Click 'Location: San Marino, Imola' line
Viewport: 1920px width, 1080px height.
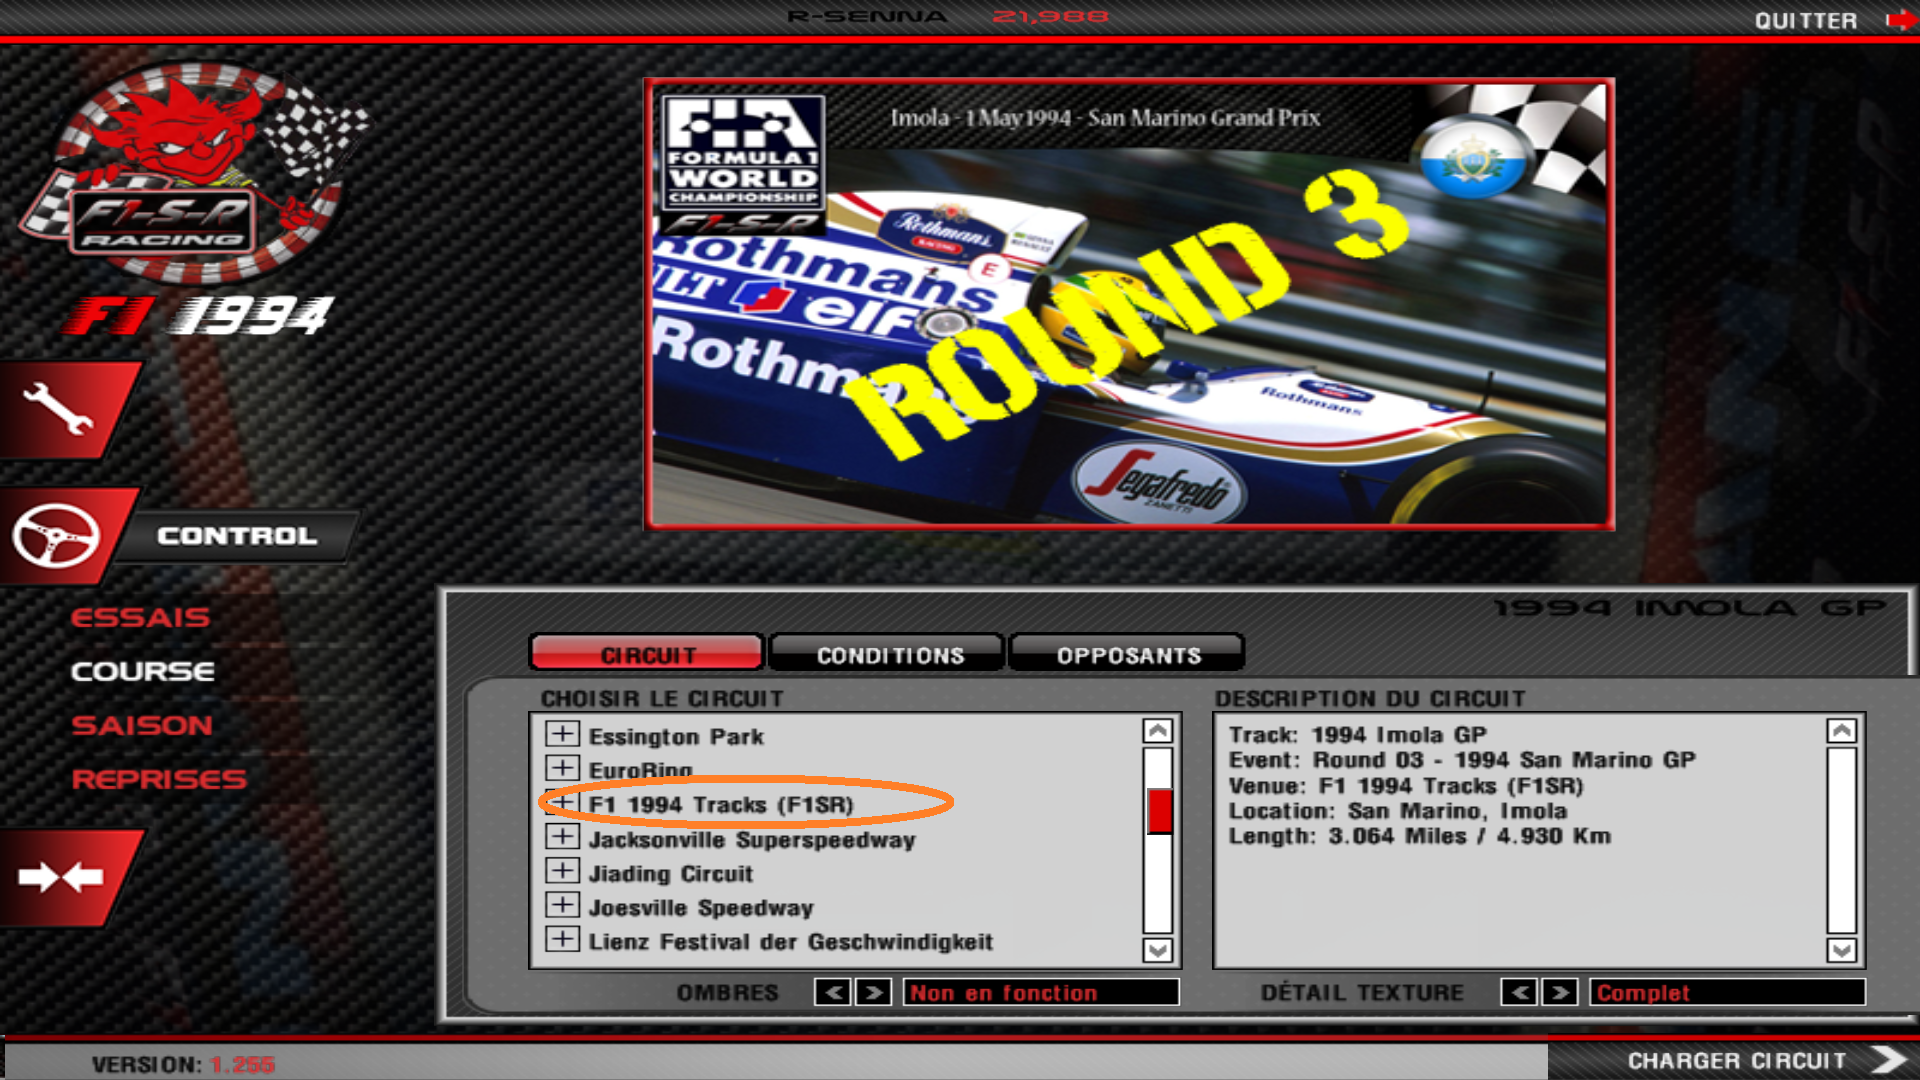click(1398, 811)
